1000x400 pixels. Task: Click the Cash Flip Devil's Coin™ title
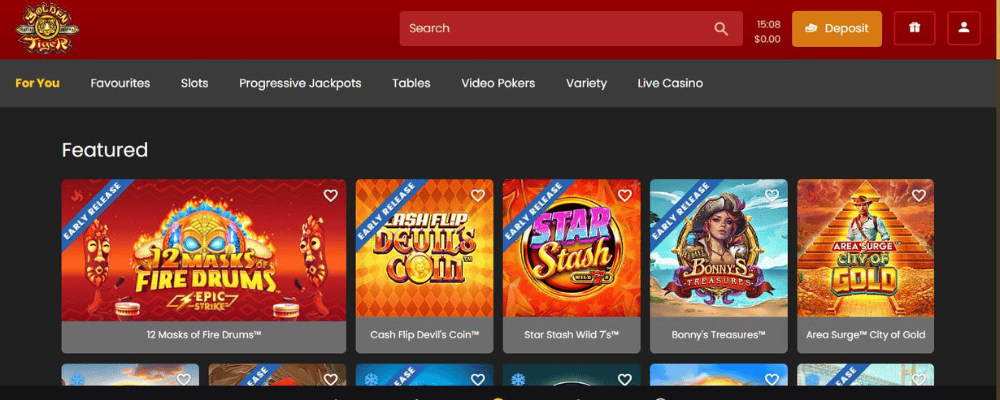point(424,334)
